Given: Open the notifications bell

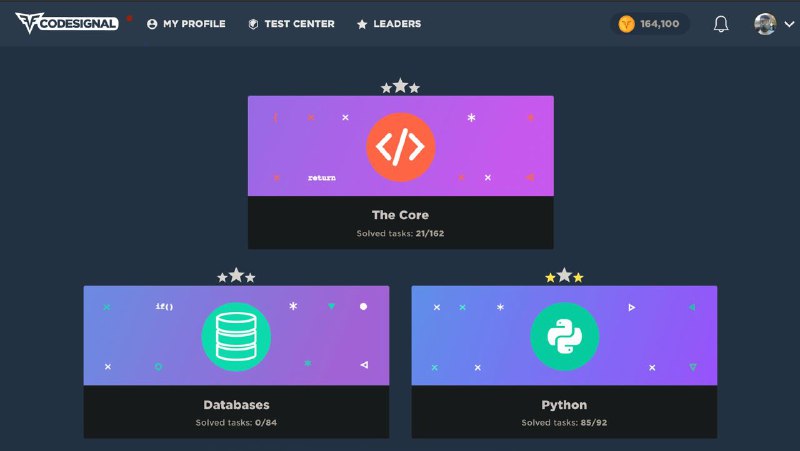Looking at the screenshot, I should (x=721, y=24).
